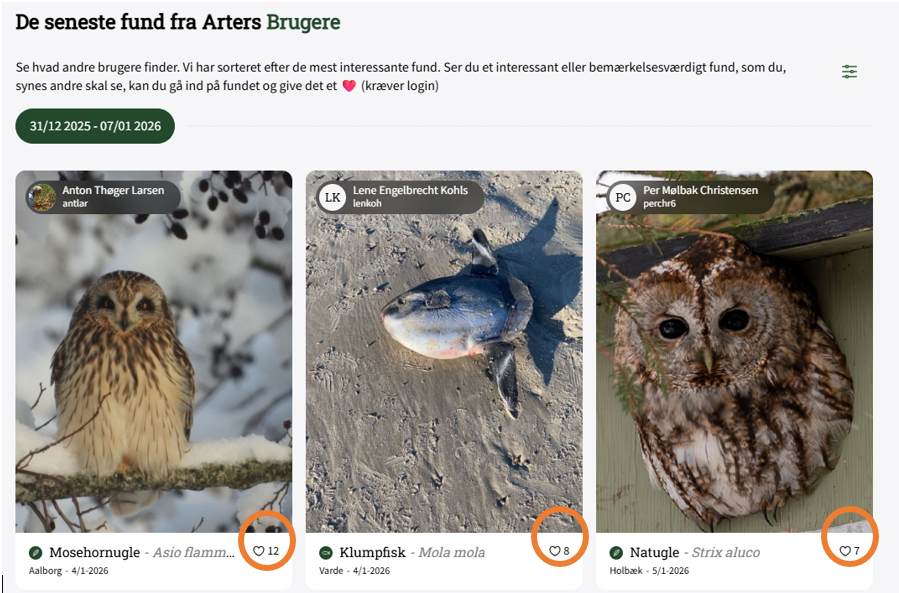Like the Mosehornugle observation heart icon
This screenshot has height=593, width=899.
258,551
